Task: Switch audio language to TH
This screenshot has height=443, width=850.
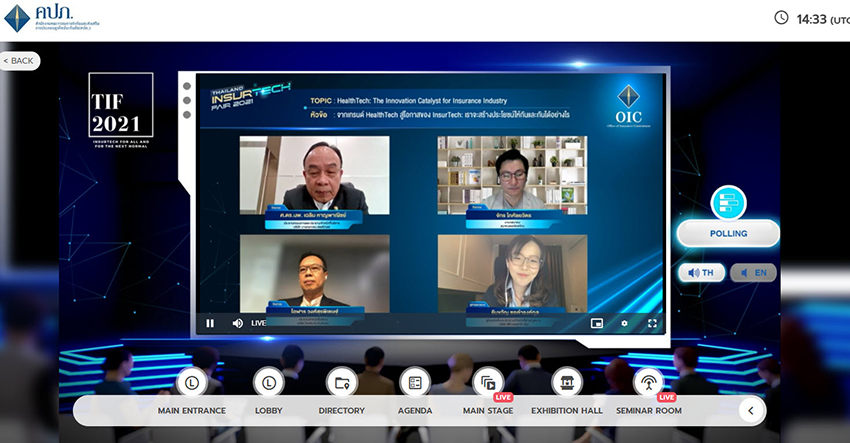Action: pyautogui.click(x=702, y=272)
